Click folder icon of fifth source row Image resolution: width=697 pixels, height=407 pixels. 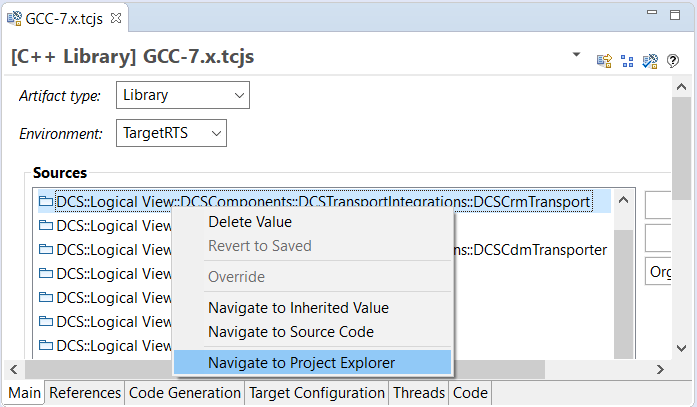pos(46,297)
